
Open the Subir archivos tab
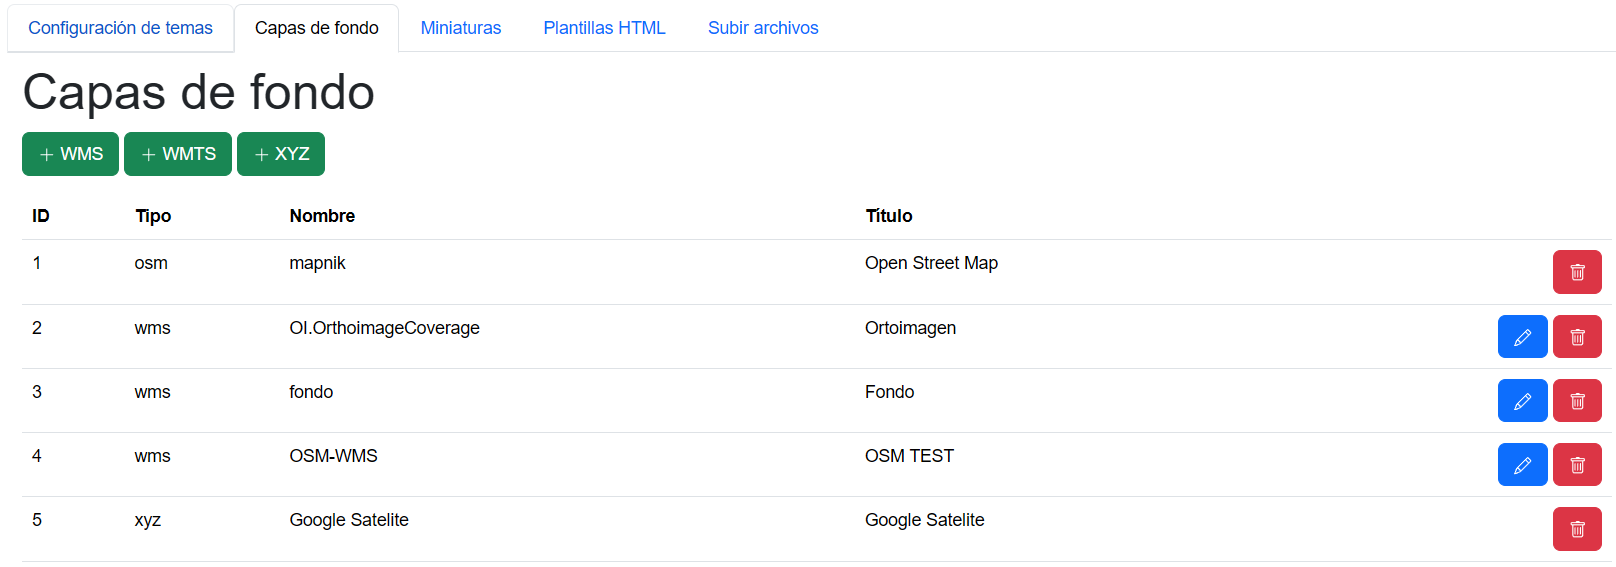(763, 28)
